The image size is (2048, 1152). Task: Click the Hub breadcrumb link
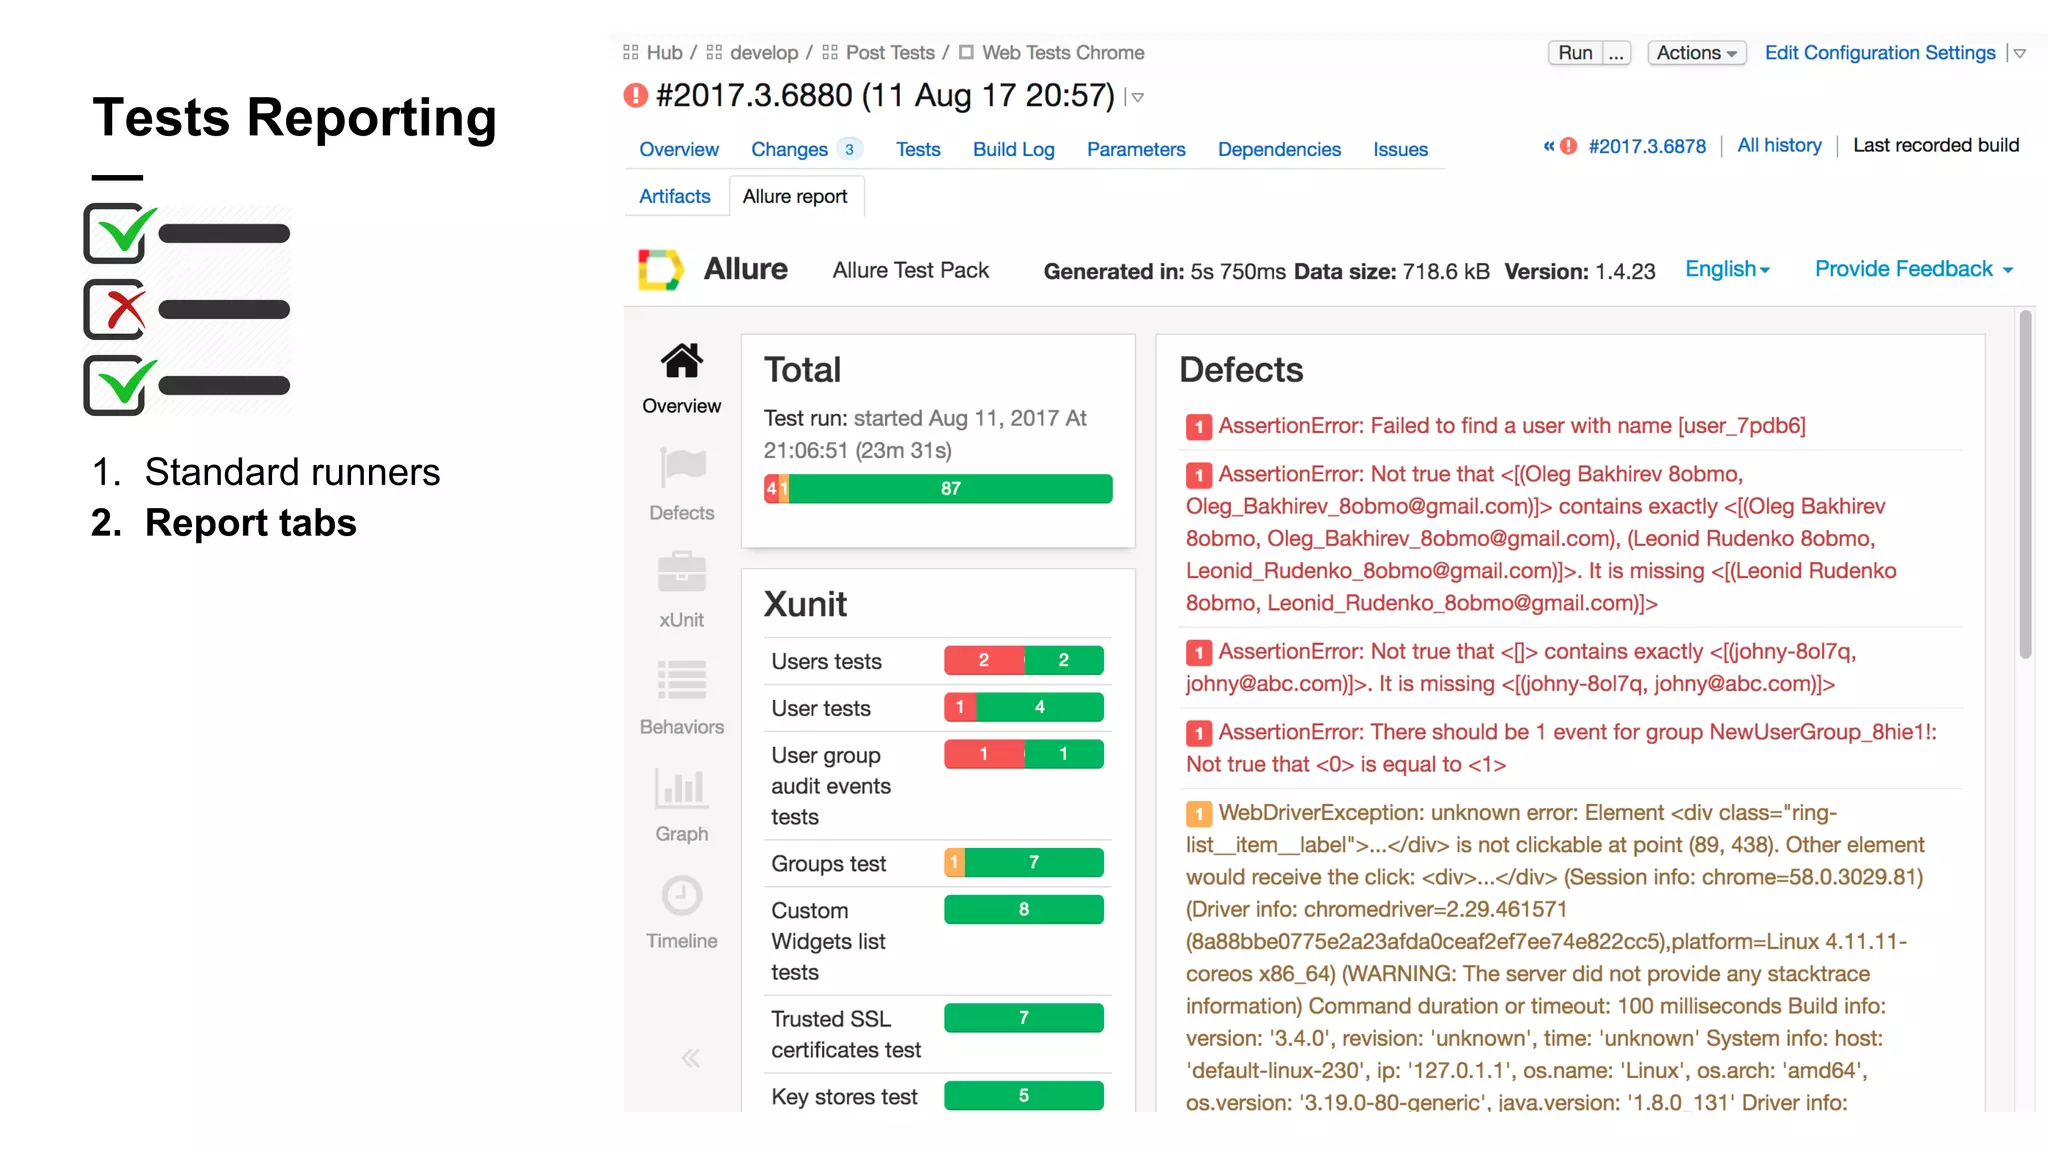click(x=664, y=52)
